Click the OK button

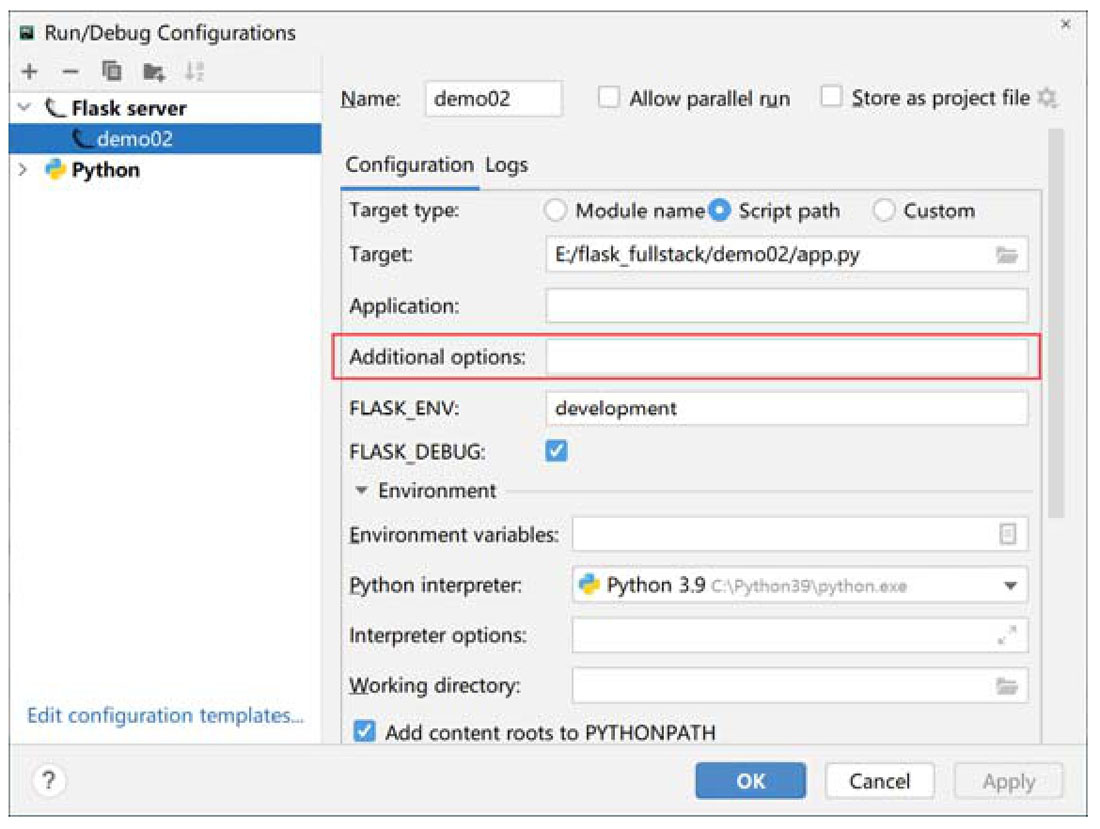pyautogui.click(x=750, y=781)
